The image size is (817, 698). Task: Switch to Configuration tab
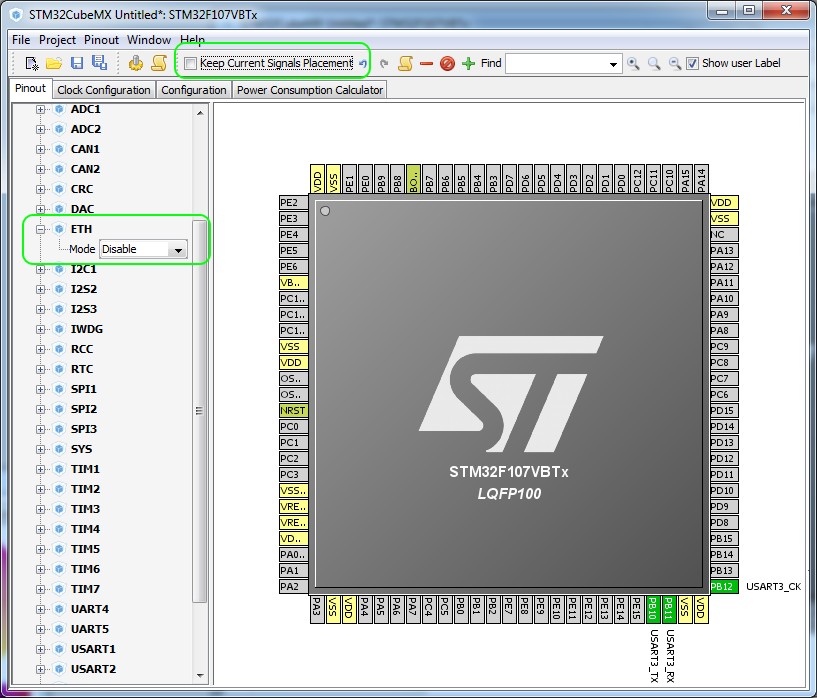pos(193,90)
